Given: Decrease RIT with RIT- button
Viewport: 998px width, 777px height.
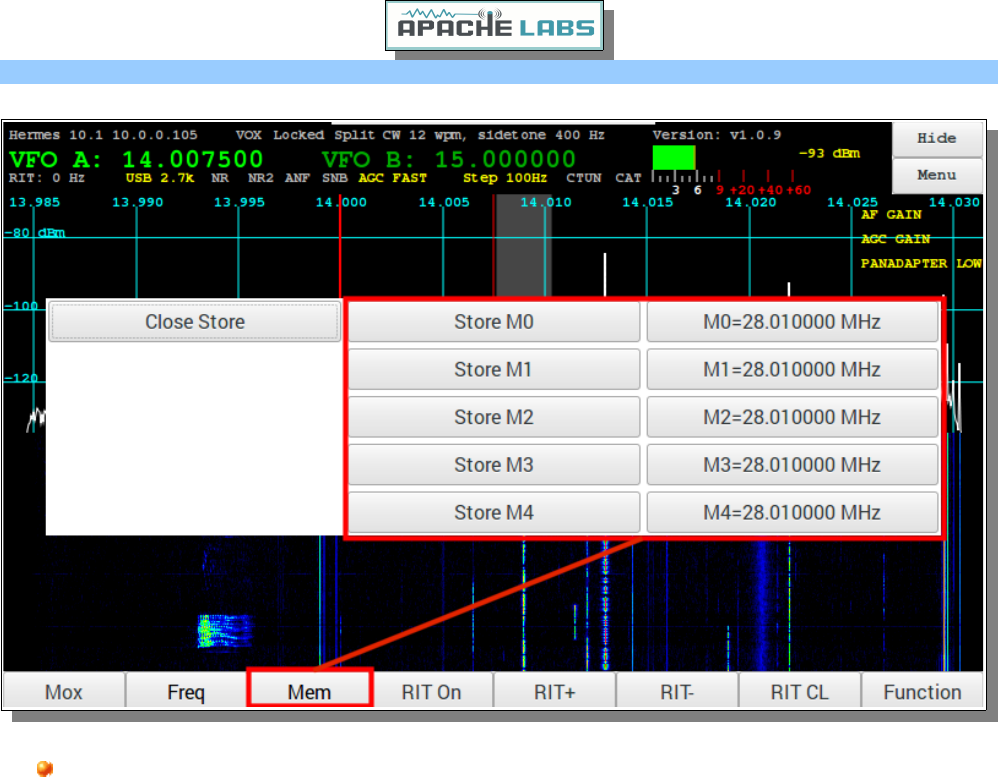Looking at the screenshot, I should point(677,691).
